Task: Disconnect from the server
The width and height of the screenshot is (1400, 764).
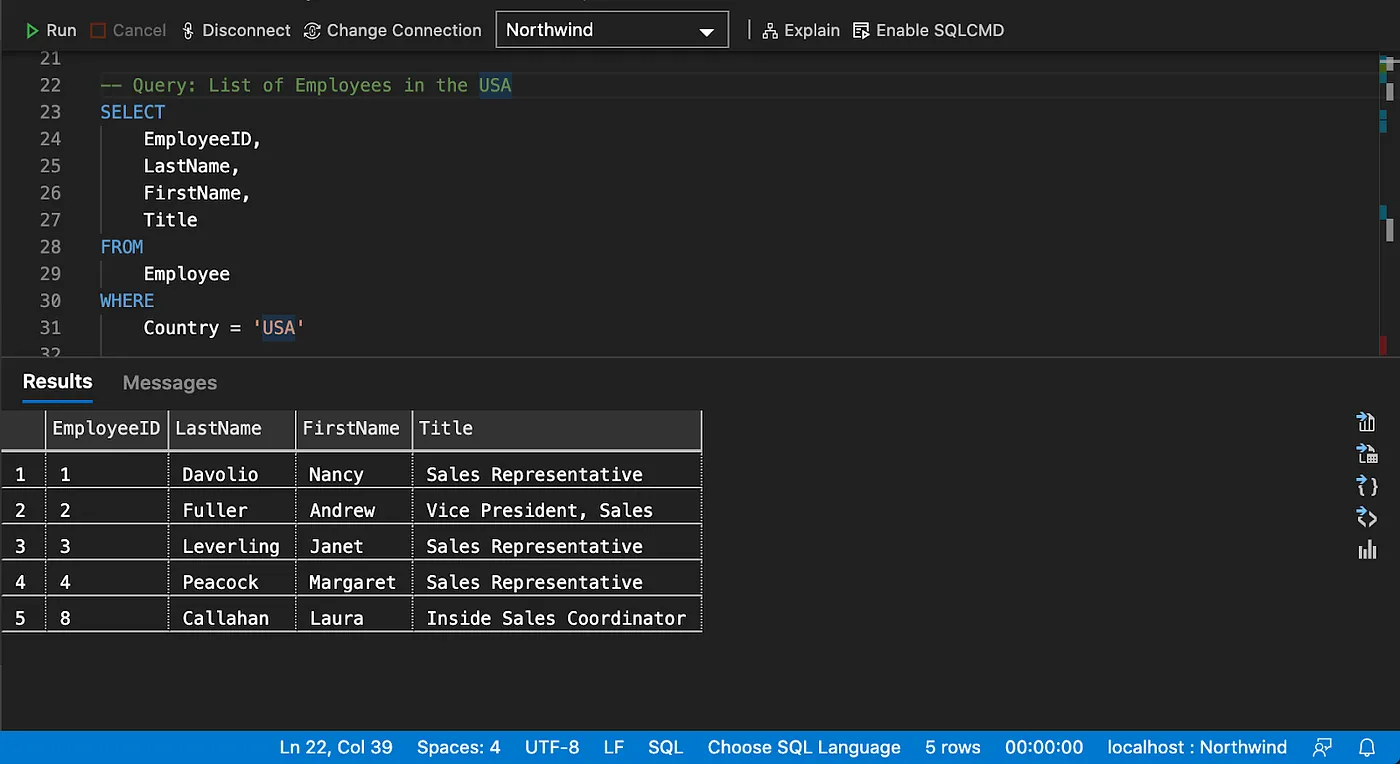Action: coord(236,30)
